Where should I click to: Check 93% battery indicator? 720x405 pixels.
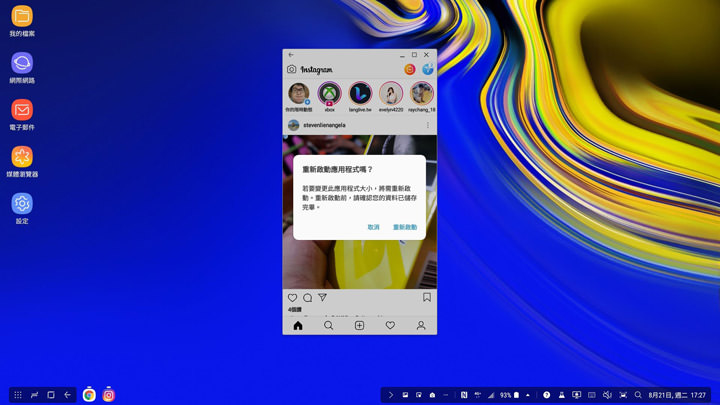point(509,395)
